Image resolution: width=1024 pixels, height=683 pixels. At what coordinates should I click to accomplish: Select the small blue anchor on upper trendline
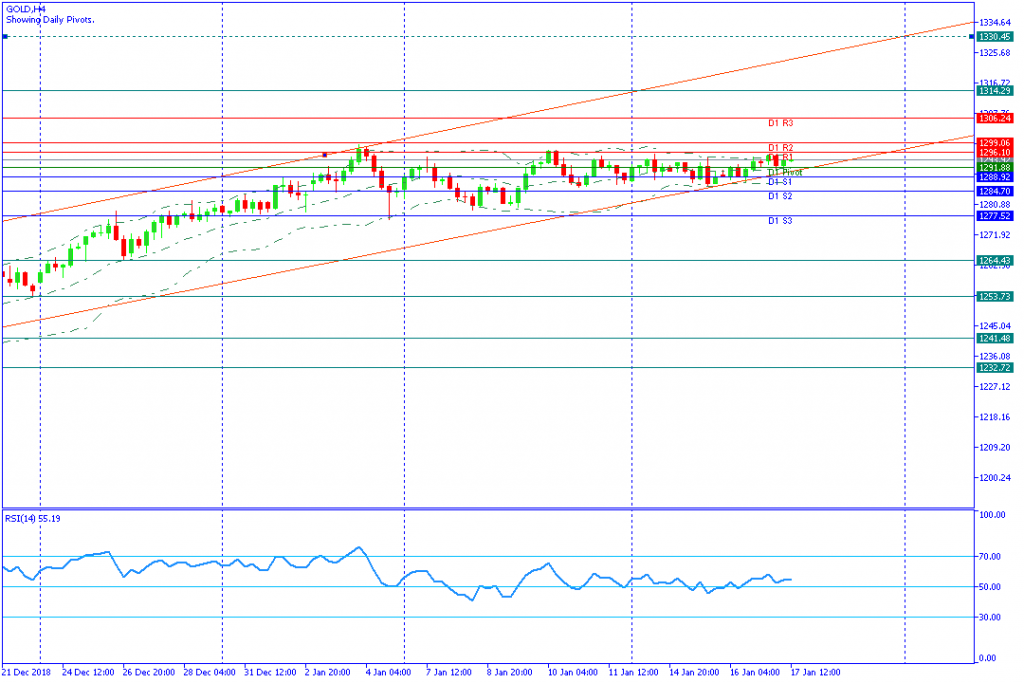tap(325, 155)
